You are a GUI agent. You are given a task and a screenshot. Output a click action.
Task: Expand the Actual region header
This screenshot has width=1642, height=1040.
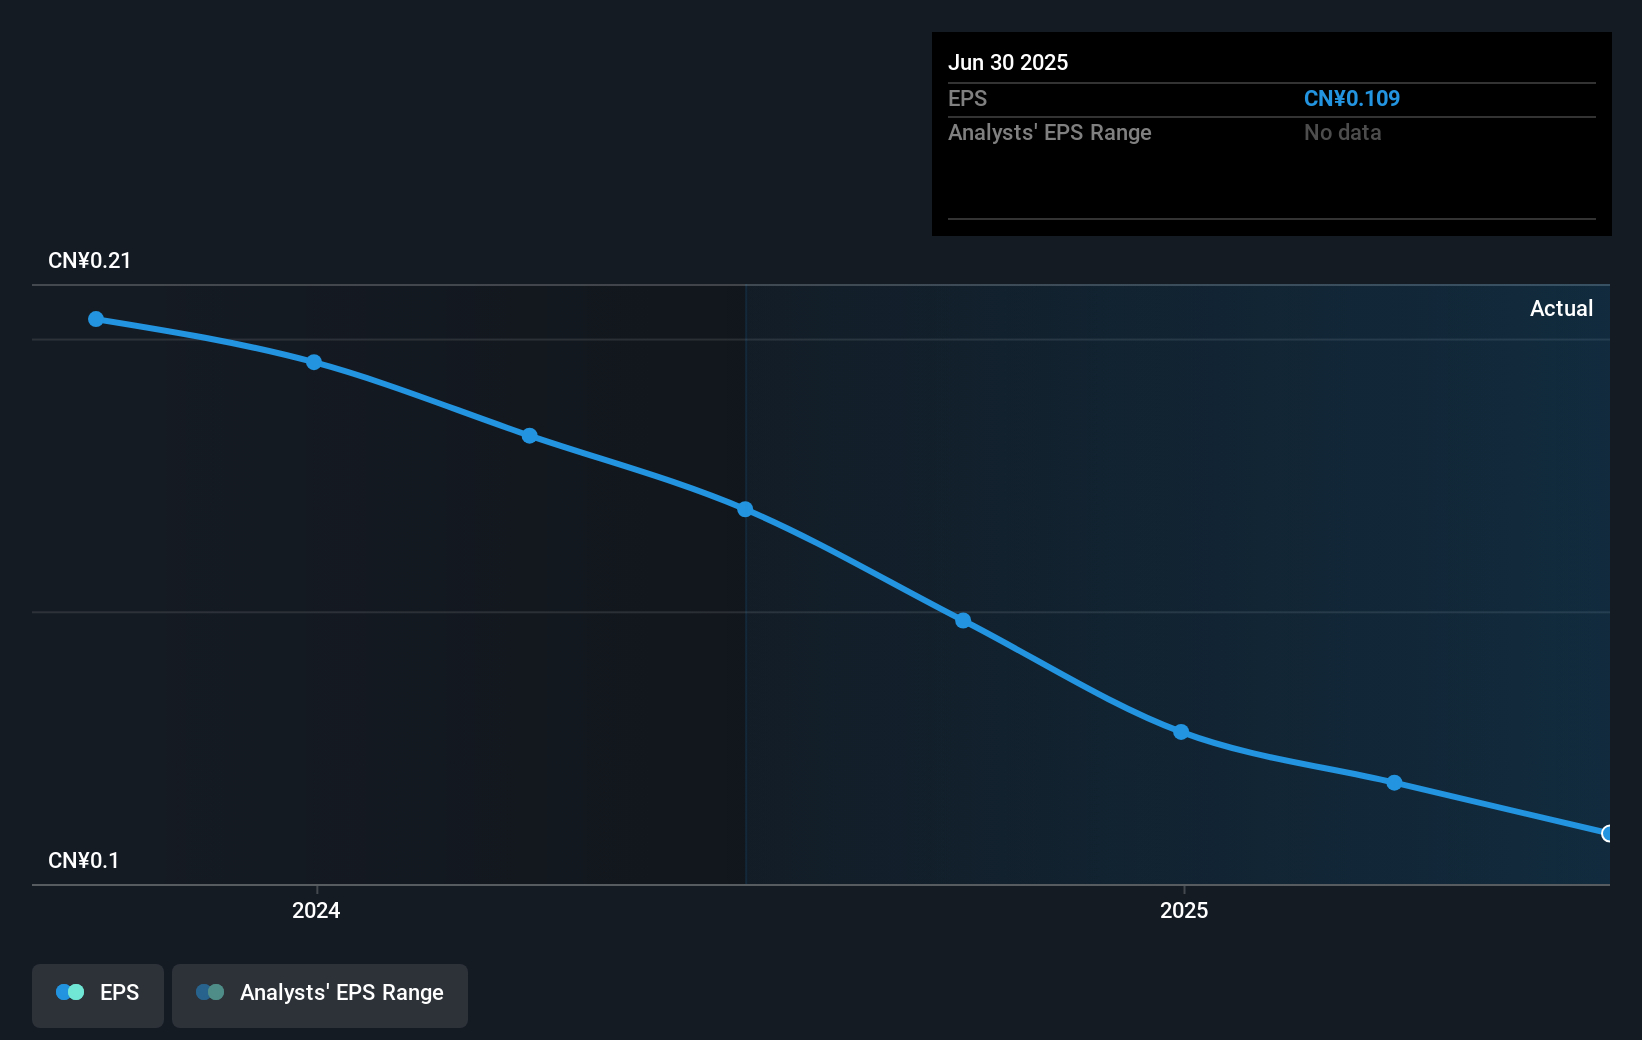pos(1561,308)
